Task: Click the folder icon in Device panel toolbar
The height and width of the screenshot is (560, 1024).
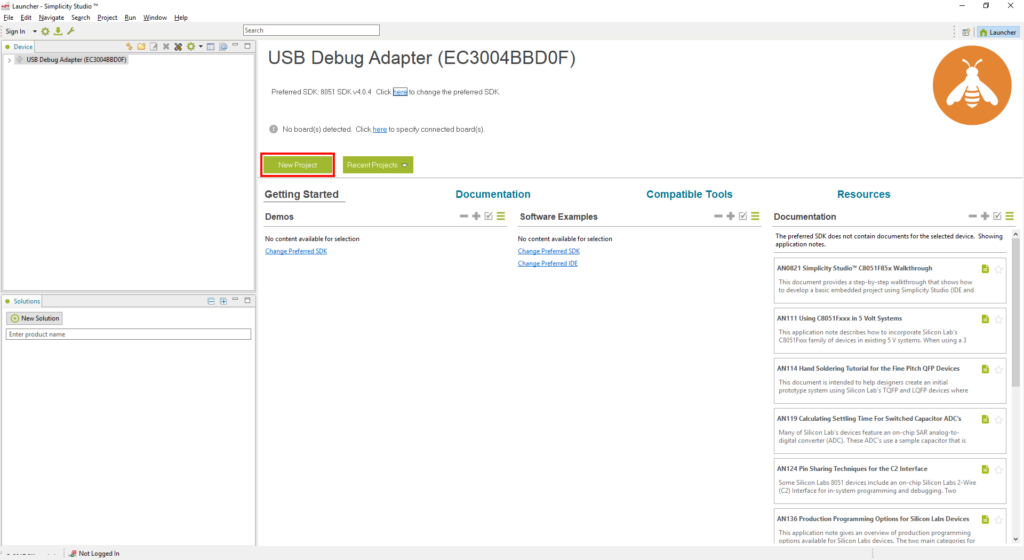Action: coord(141,47)
